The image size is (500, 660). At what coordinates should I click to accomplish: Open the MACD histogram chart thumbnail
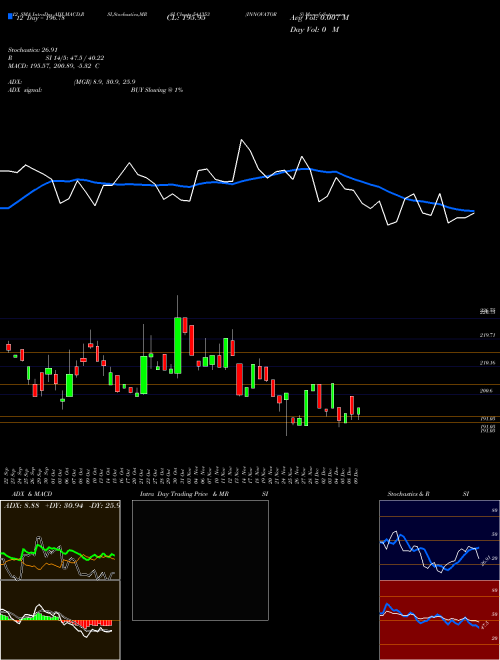click(x=60, y=620)
